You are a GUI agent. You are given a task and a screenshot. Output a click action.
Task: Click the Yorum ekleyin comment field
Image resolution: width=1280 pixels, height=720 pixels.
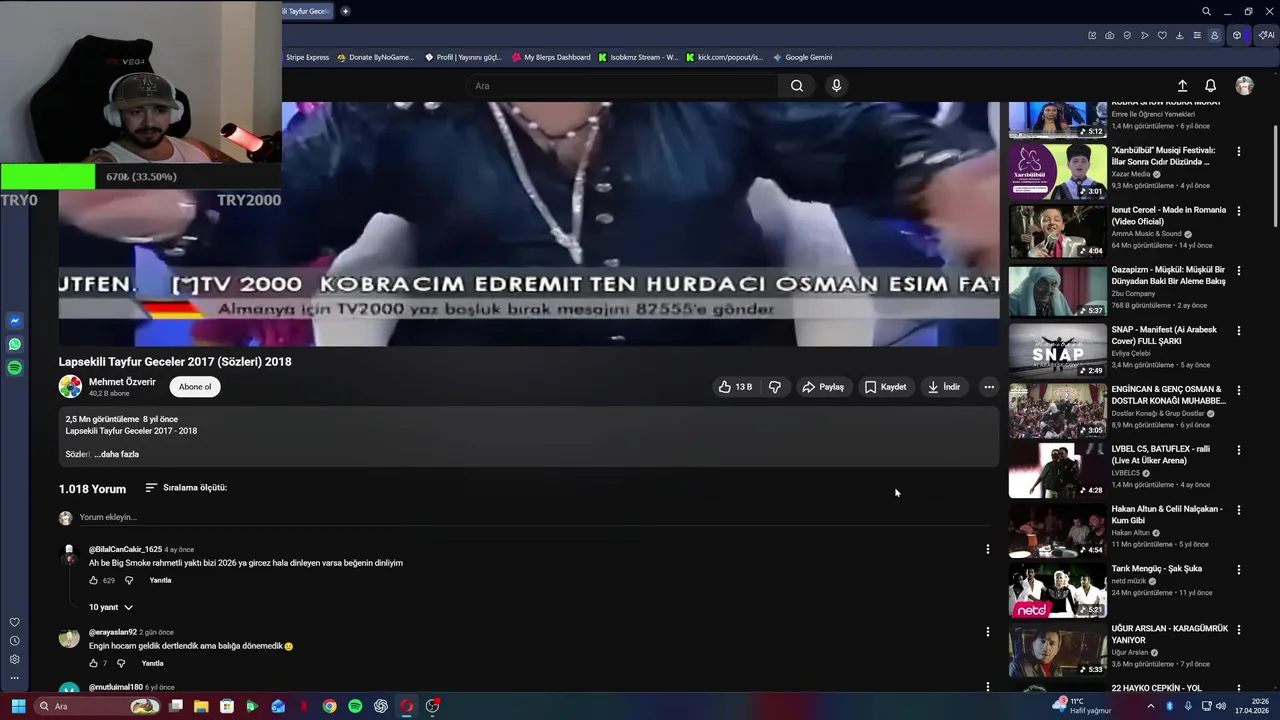click(535, 518)
